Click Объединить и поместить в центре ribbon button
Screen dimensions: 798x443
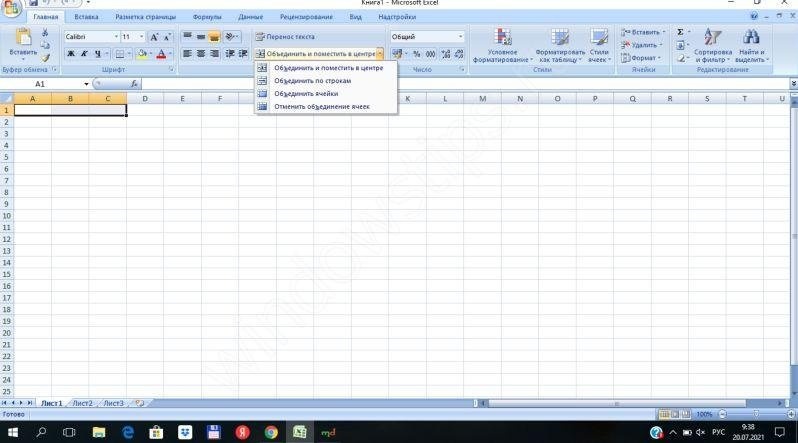point(316,53)
